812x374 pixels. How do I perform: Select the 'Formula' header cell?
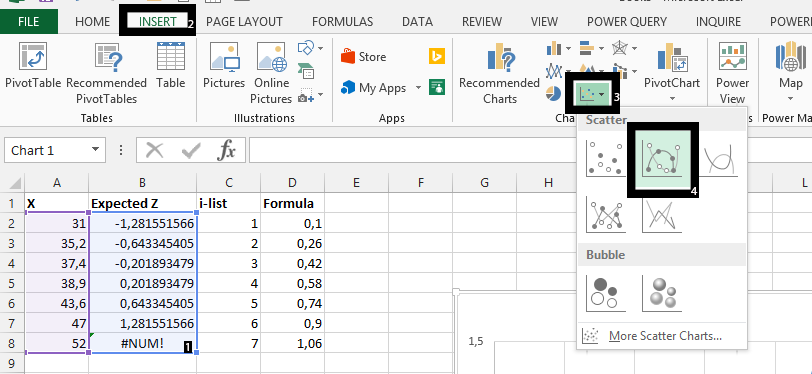point(293,204)
